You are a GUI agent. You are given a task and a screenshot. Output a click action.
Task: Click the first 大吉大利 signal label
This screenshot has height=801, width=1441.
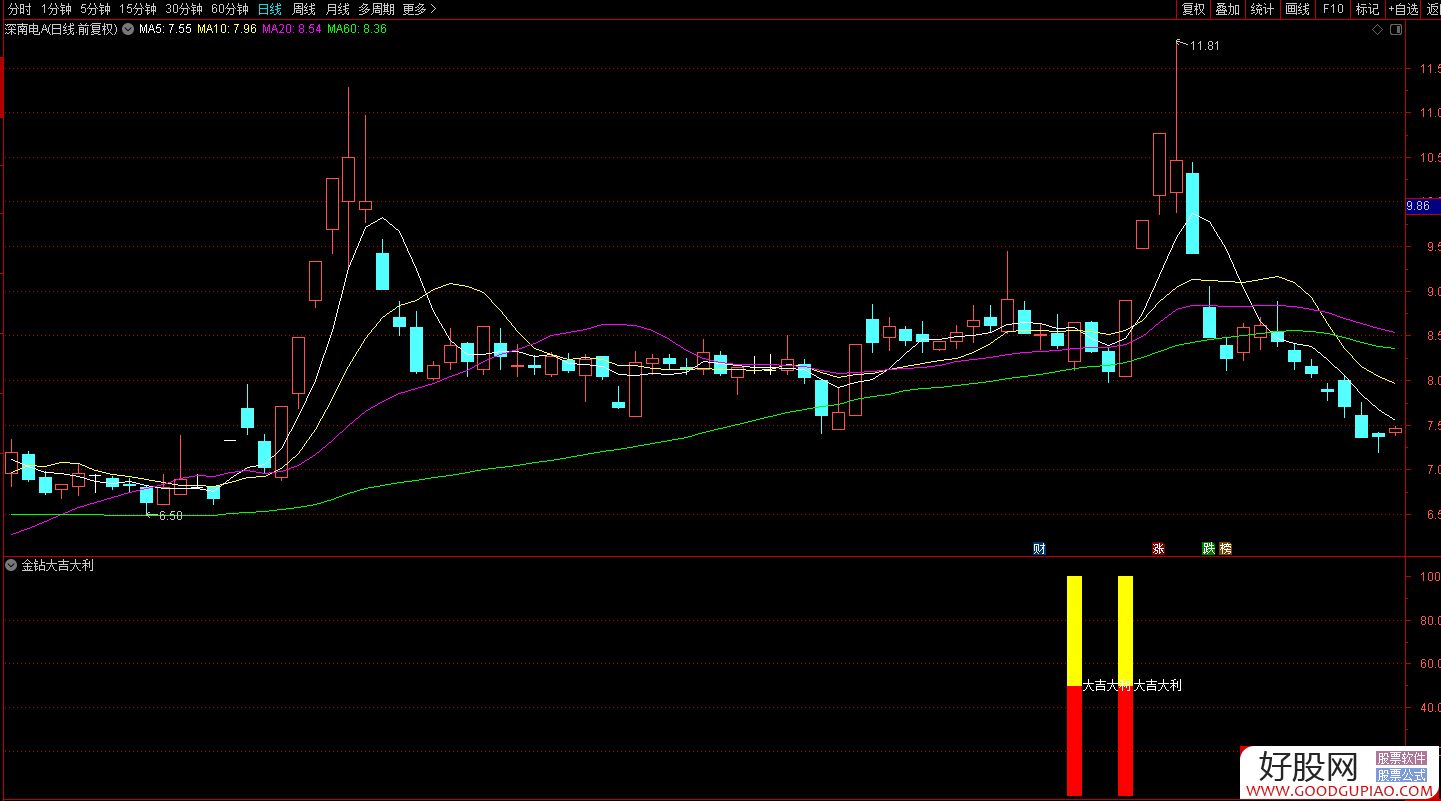tap(1106, 686)
